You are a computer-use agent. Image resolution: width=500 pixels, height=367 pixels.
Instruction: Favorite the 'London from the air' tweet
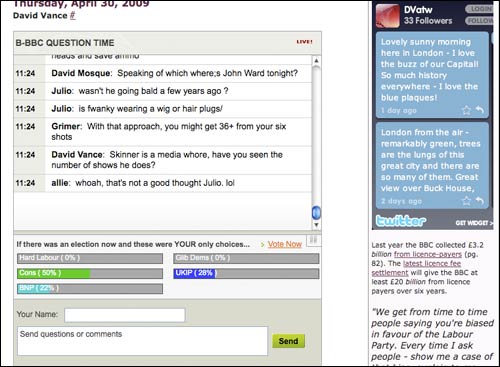point(466,200)
